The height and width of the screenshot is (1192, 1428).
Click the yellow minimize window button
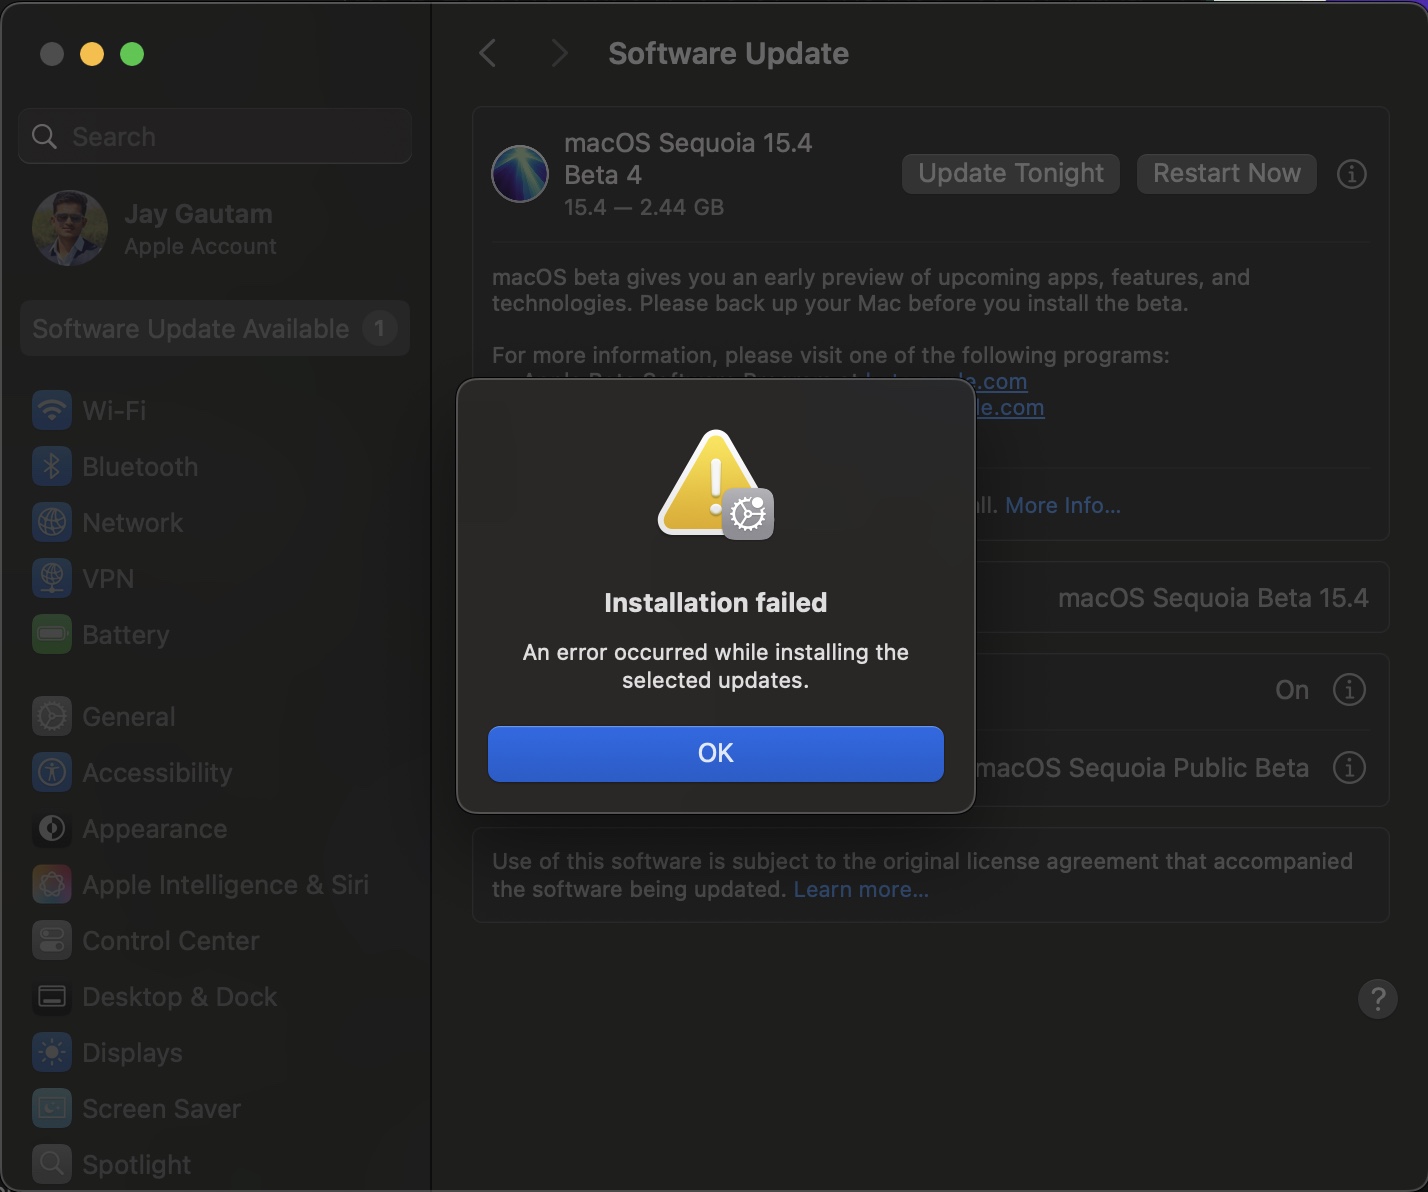pos(92,54)
